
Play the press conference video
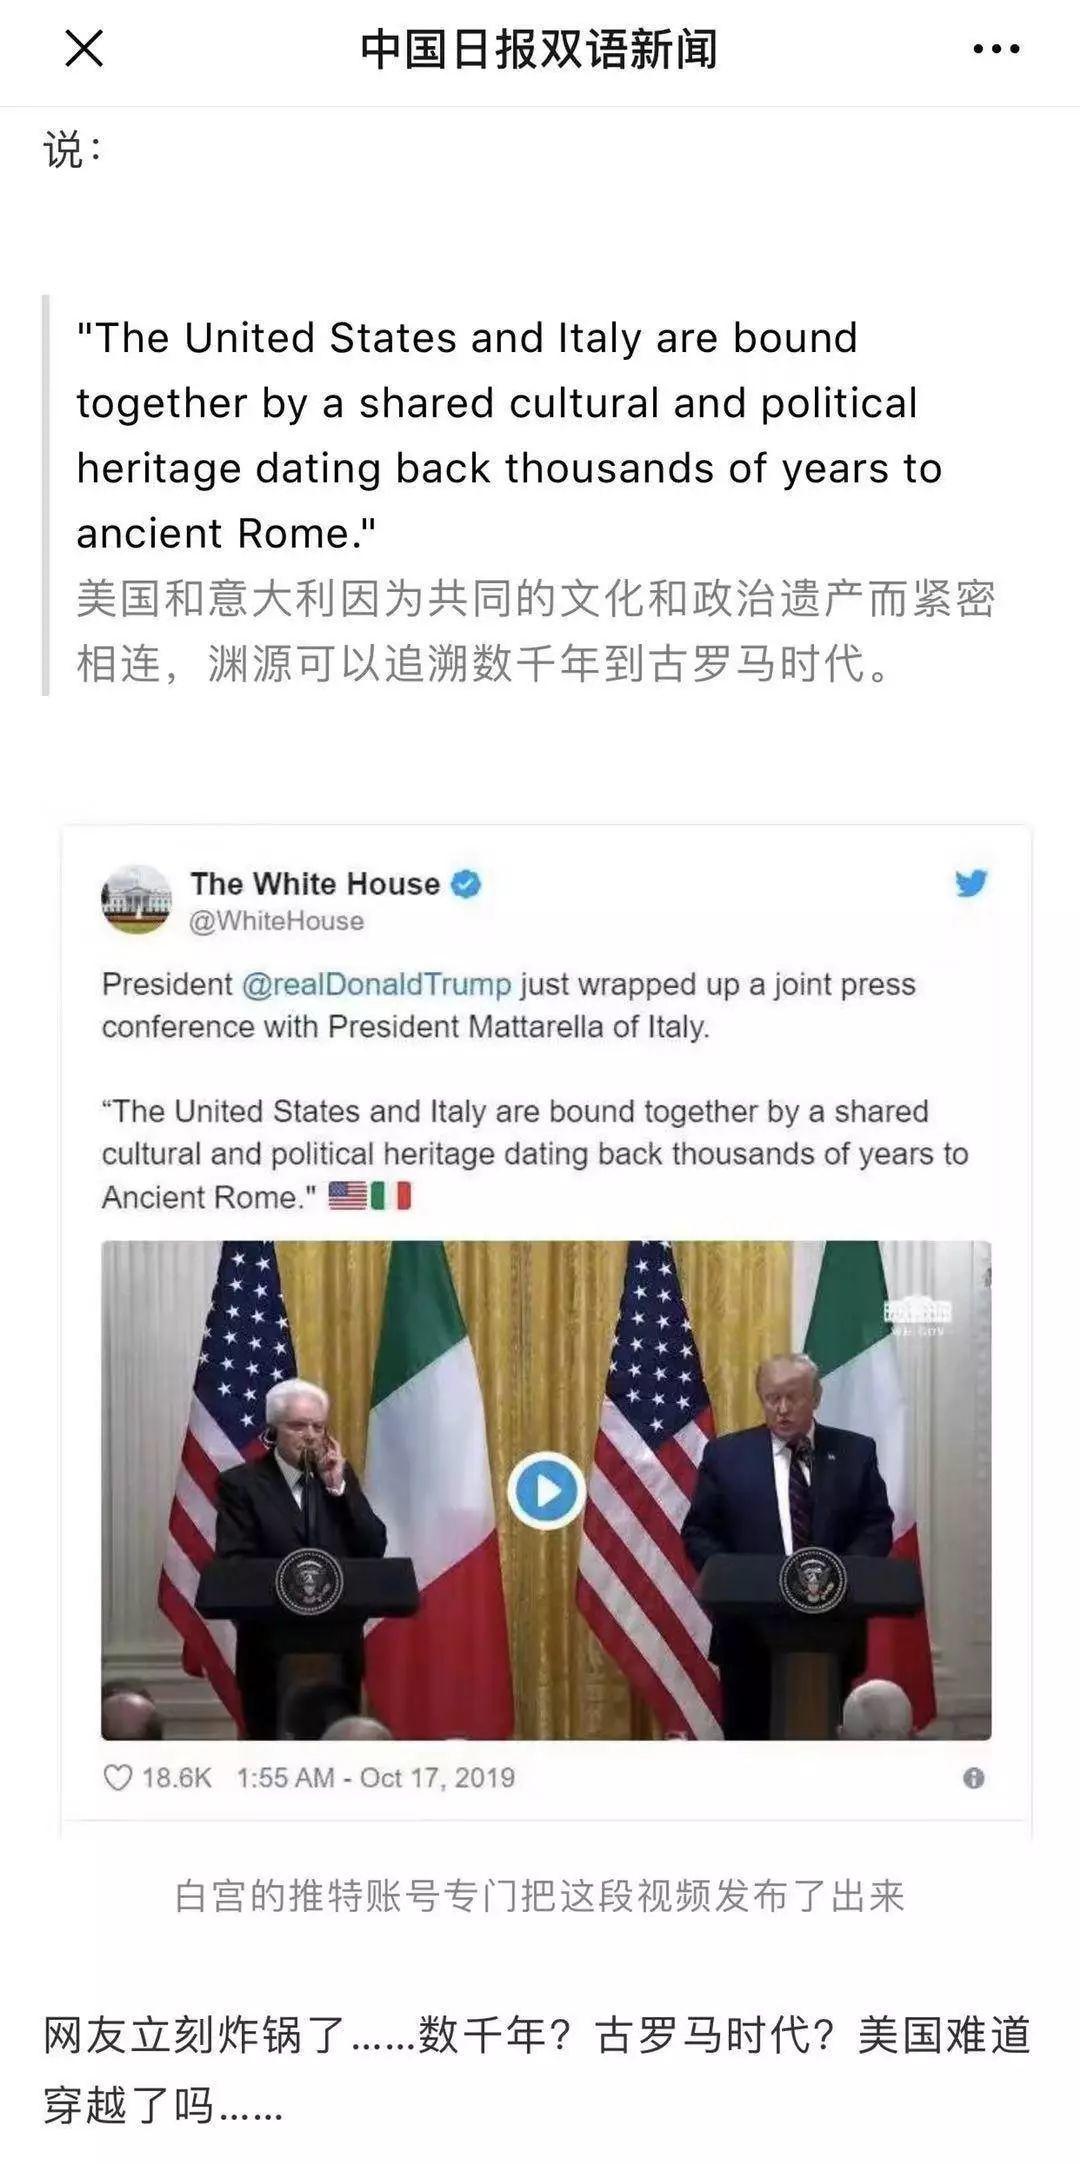(x=546, y=1491)
